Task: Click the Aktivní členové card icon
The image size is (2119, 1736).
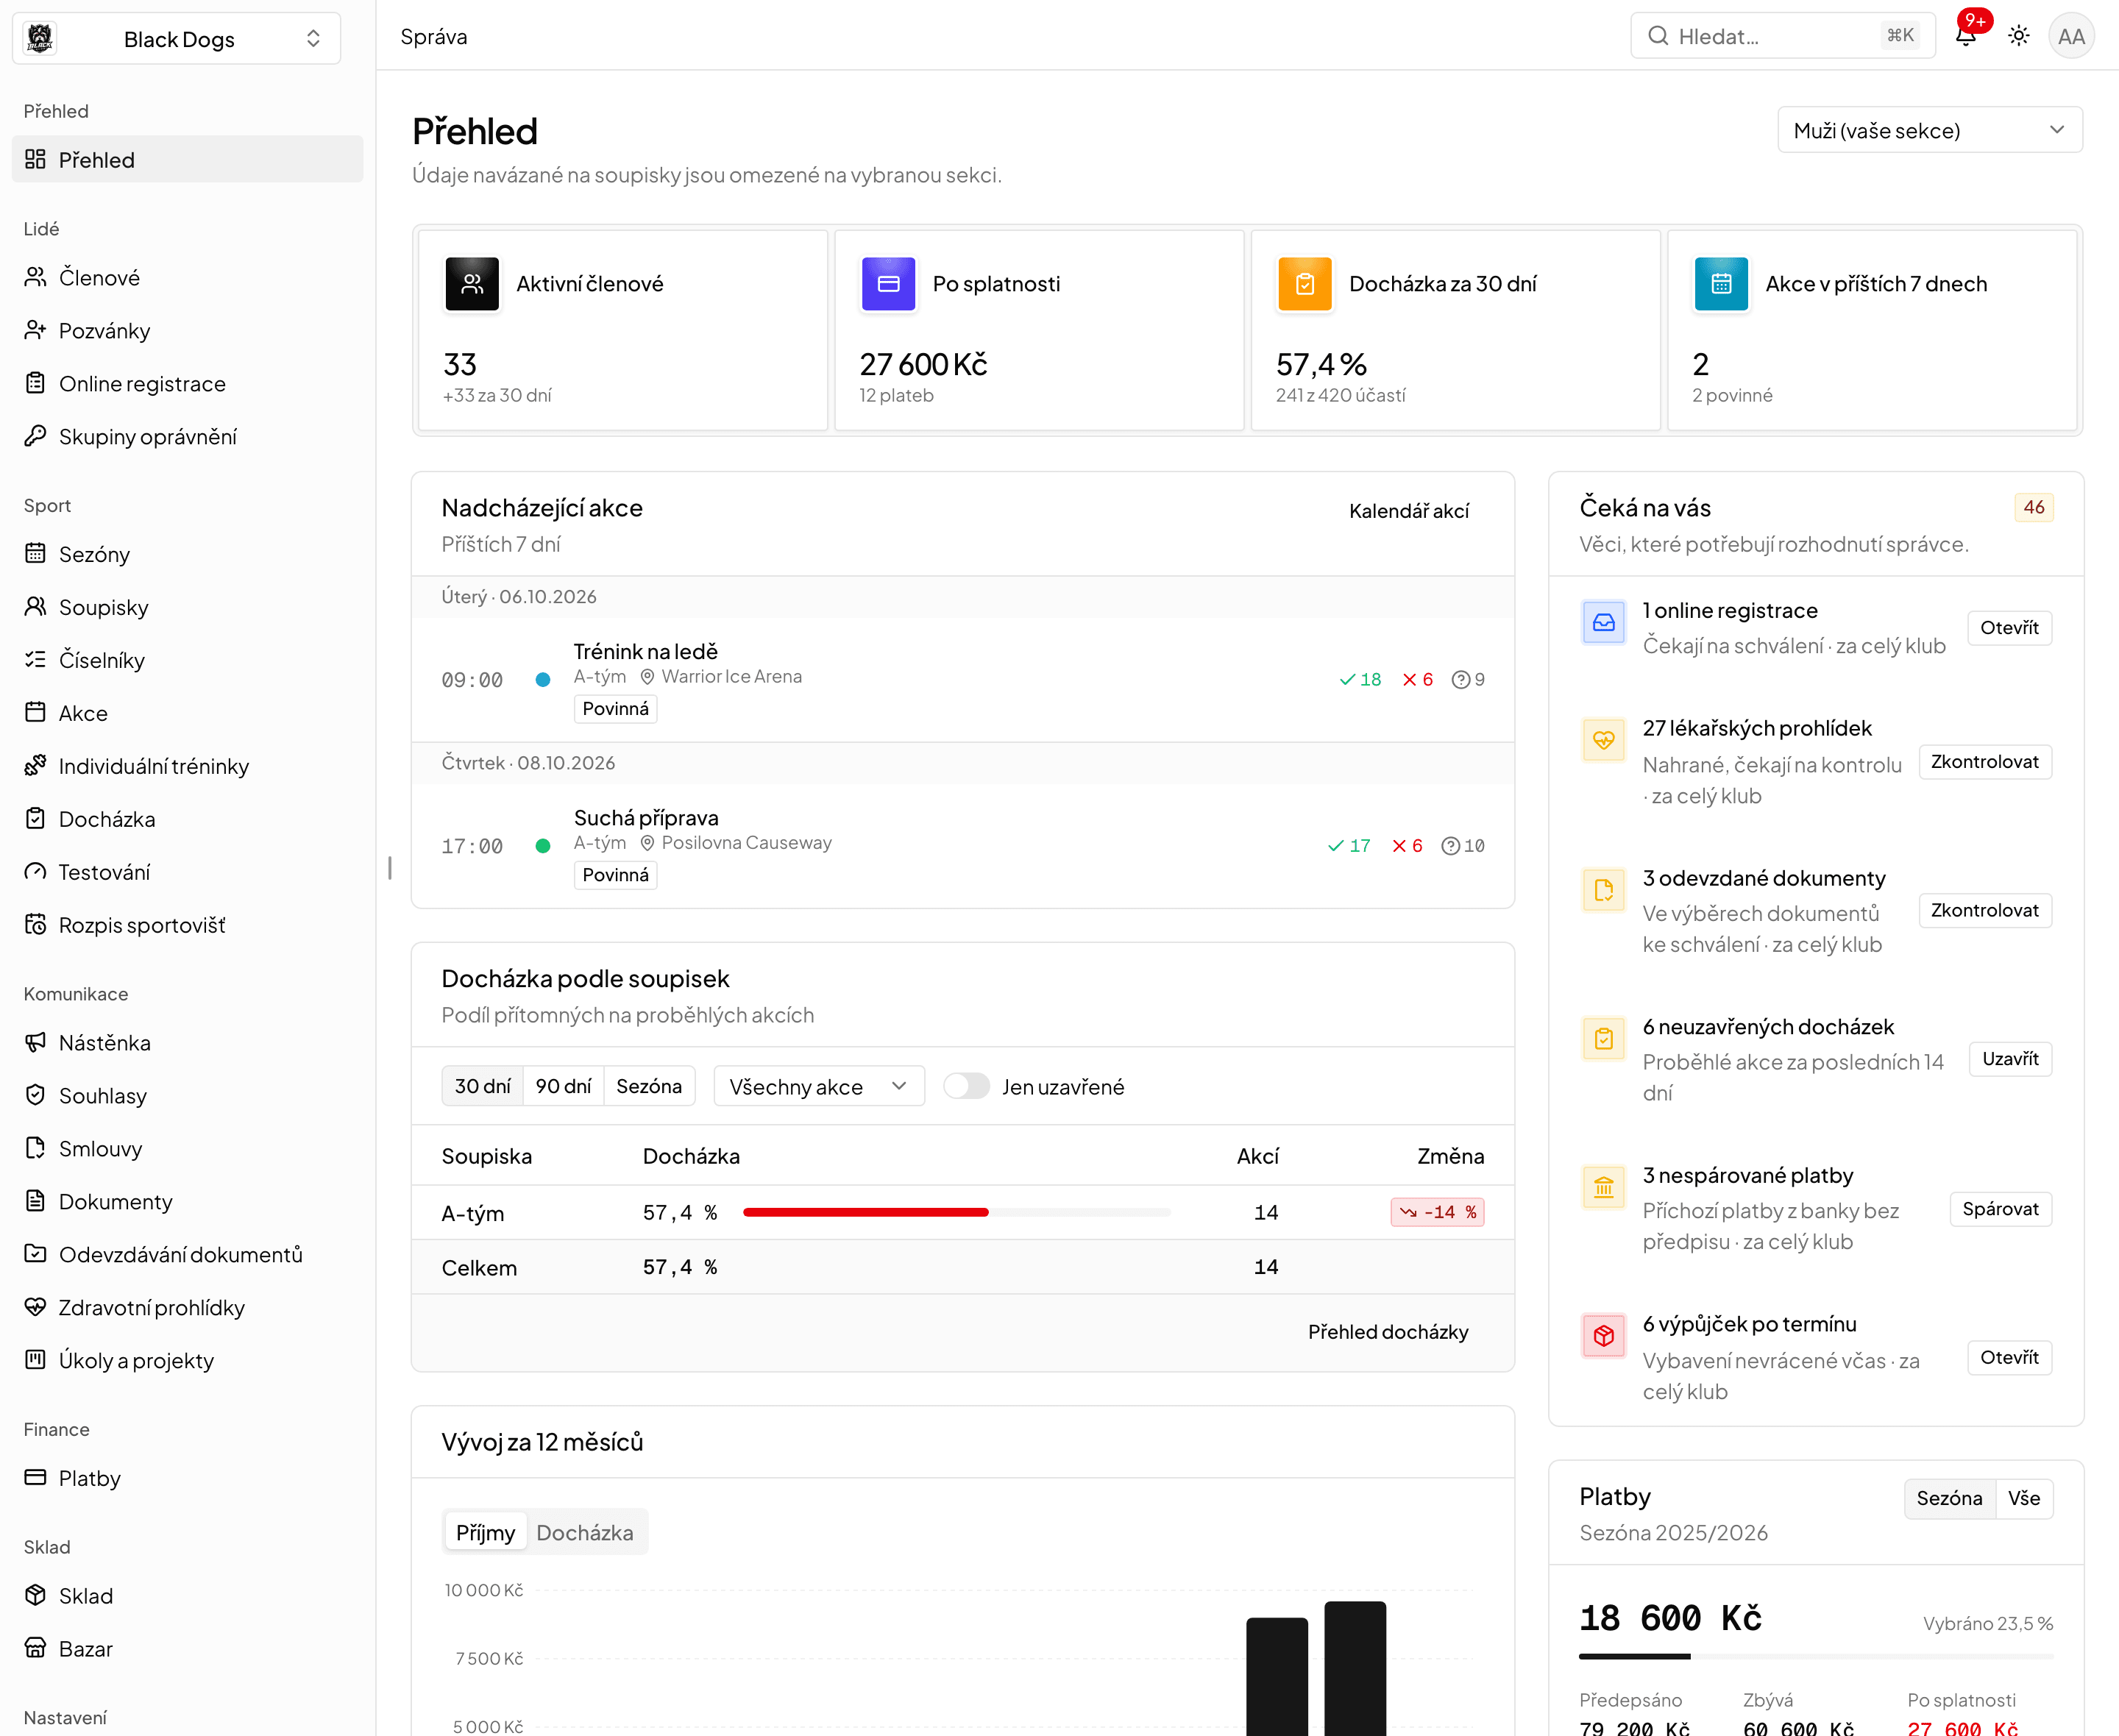Action: 472,284
